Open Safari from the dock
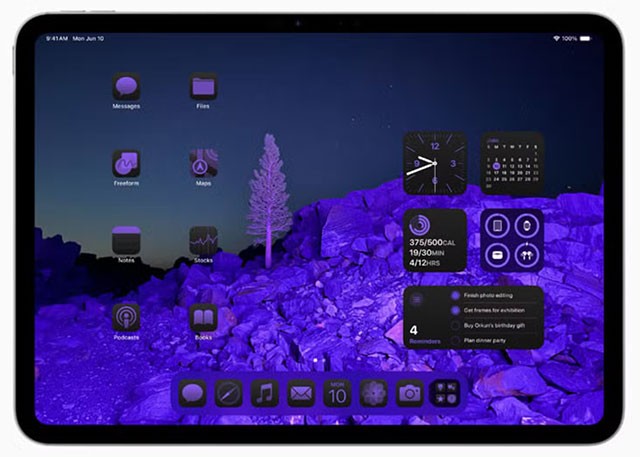640x457 pixels. [229, 393]
